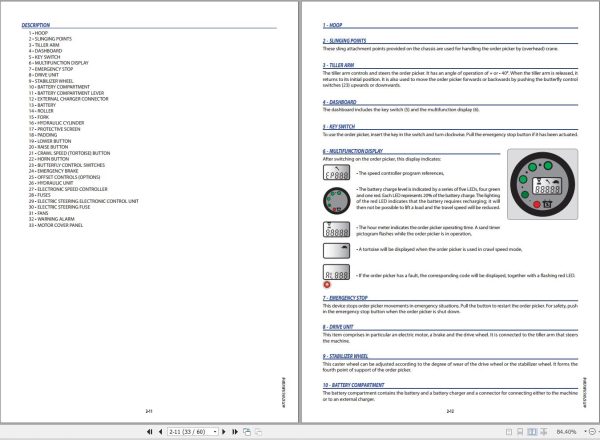Go to next page arrow

pos(224,432)
